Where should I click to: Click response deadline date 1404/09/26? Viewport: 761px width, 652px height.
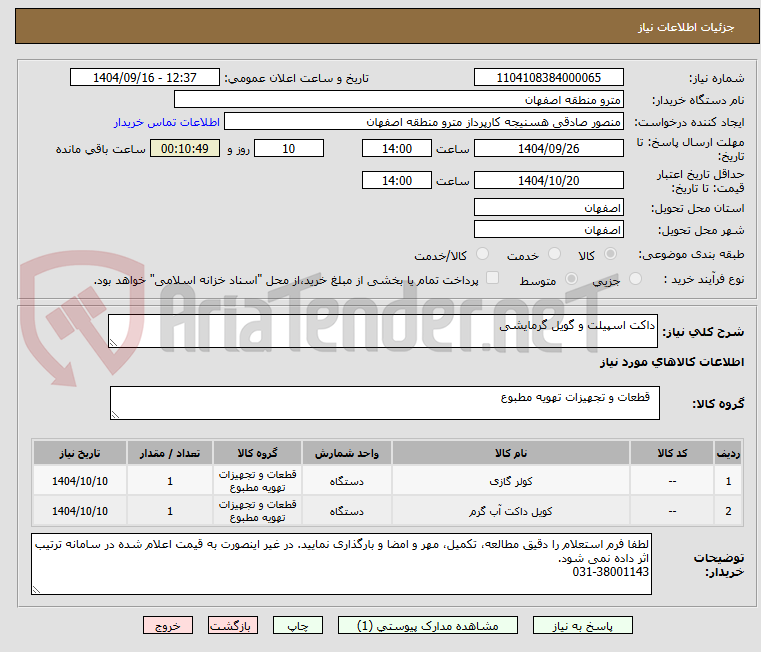[548, 149]
